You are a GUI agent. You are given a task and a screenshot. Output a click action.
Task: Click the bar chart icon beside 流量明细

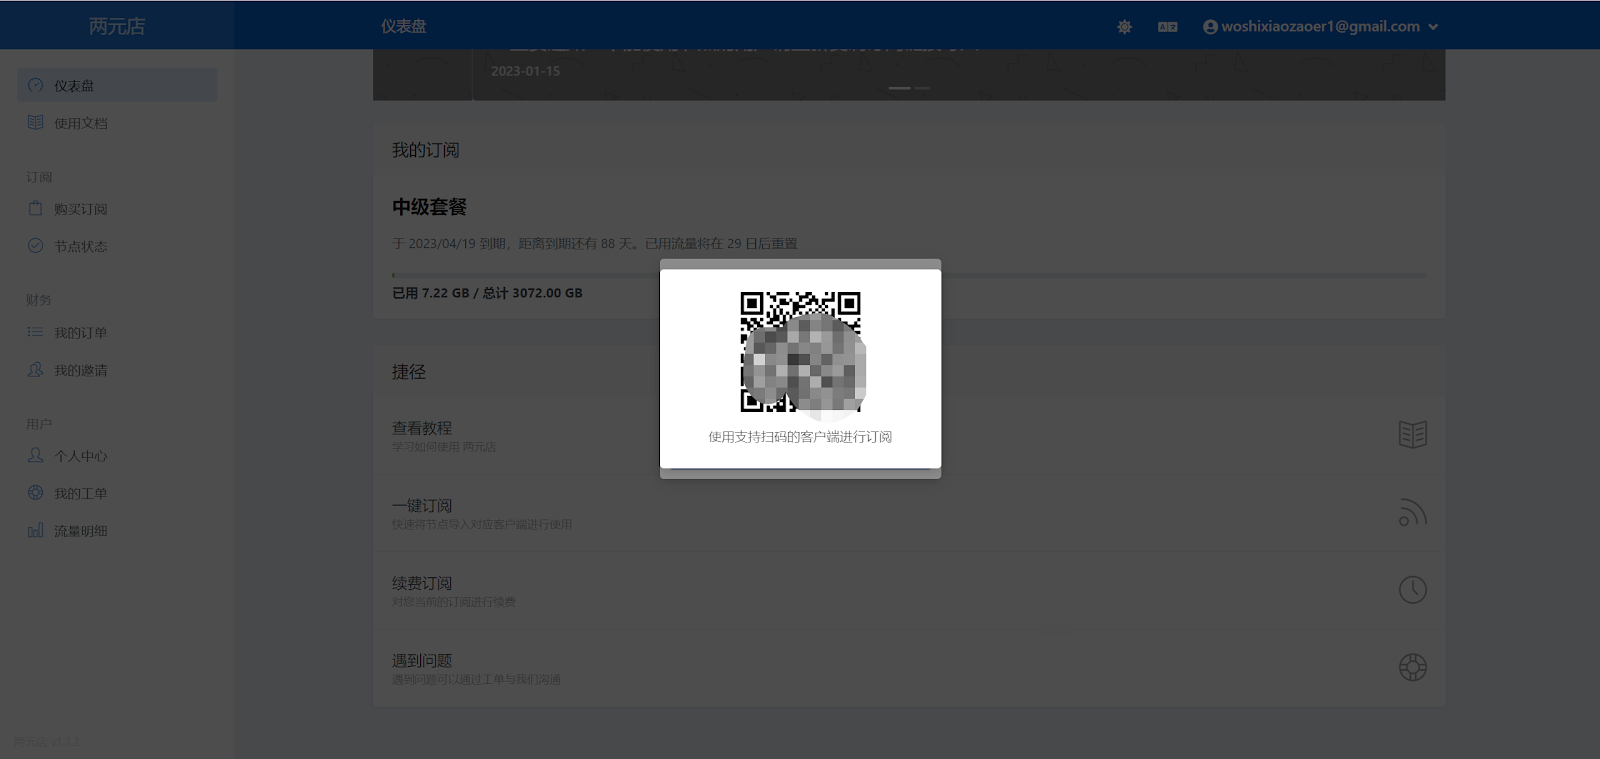(36, 530)
